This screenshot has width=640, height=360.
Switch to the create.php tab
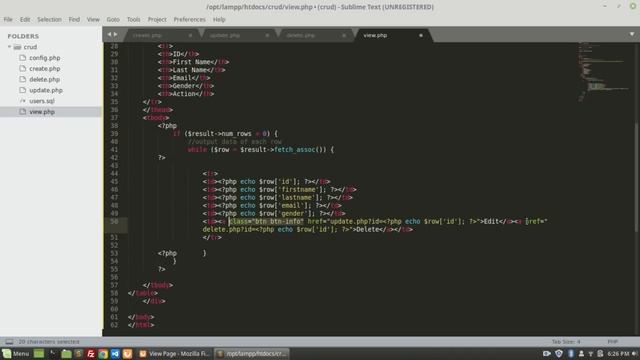[x=161, y=36]
